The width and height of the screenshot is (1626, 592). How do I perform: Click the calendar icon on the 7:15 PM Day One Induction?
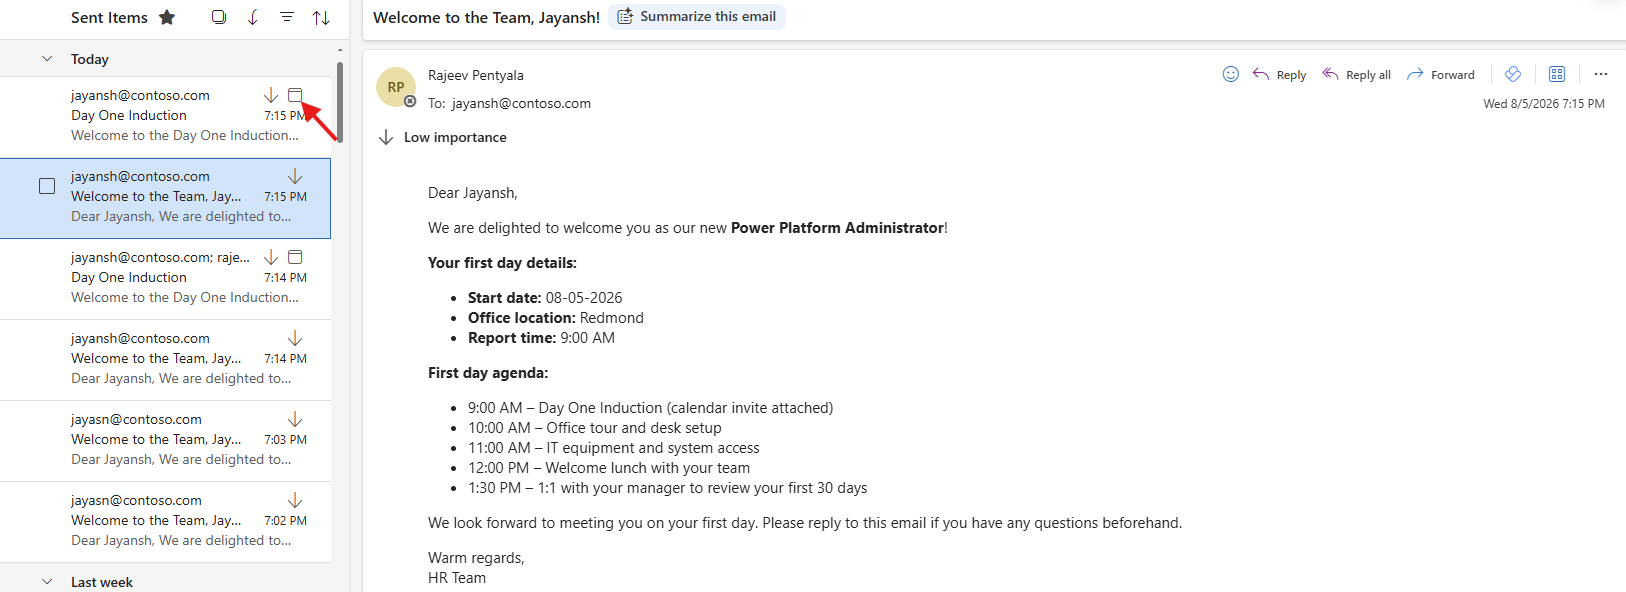[x=295, y=95]
